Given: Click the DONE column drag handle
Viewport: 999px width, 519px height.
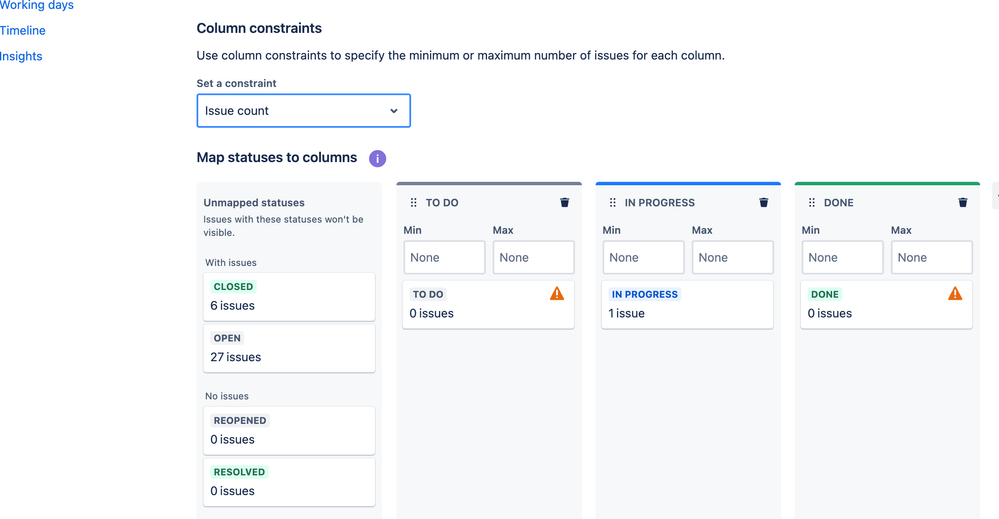Looking at the screenshot, I should coord(812,202).
